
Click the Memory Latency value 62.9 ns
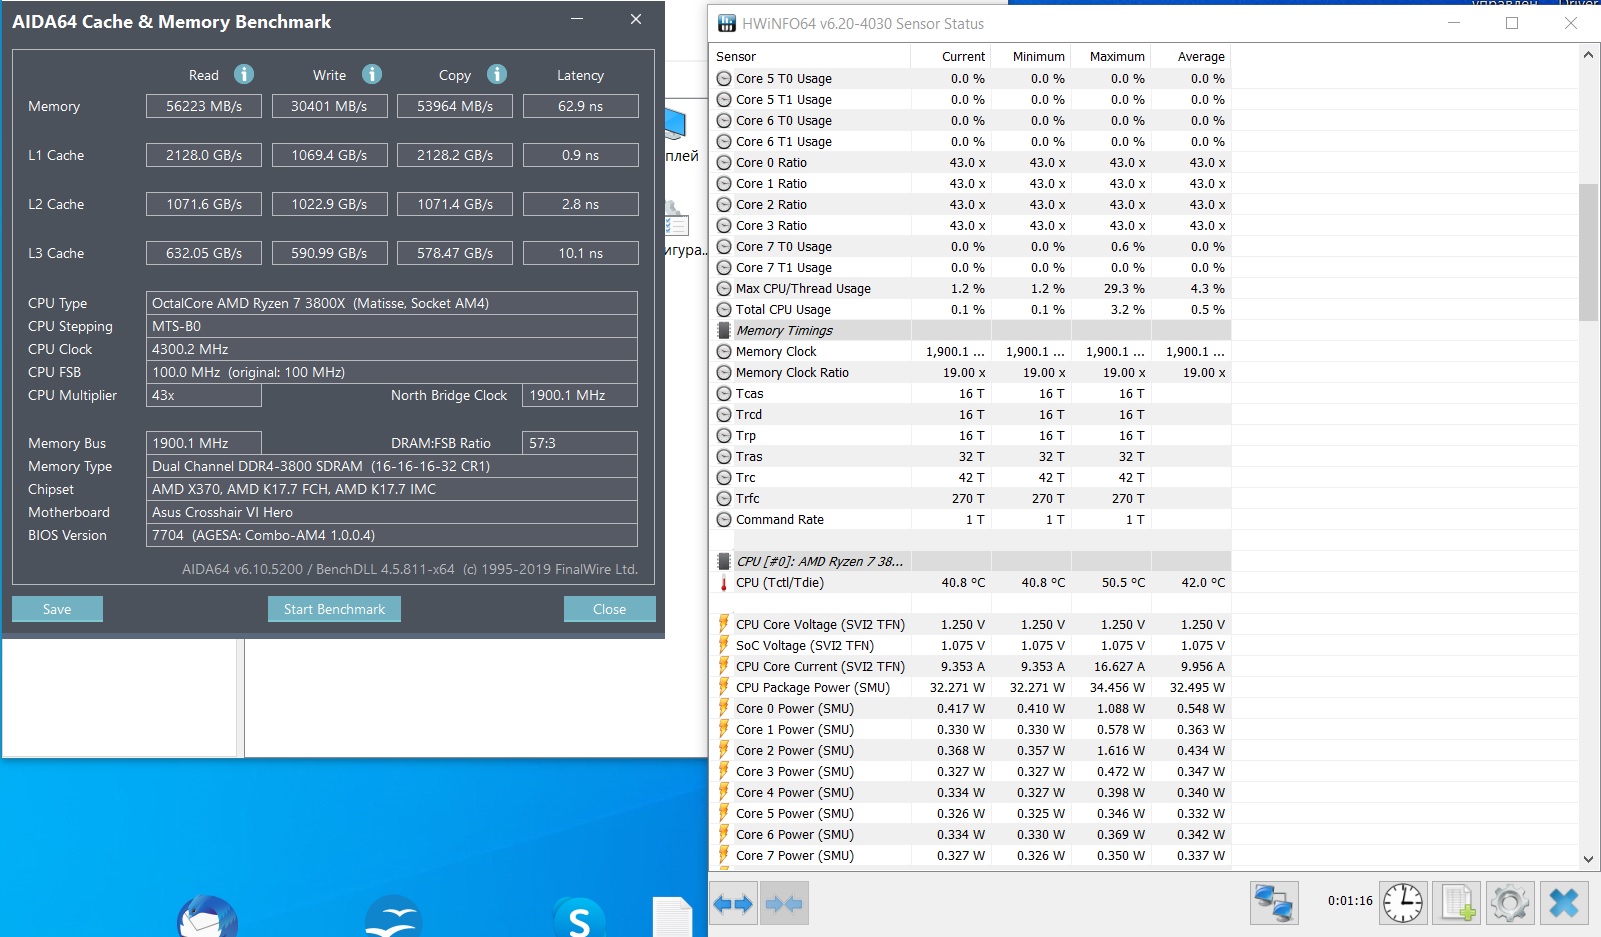581,106
